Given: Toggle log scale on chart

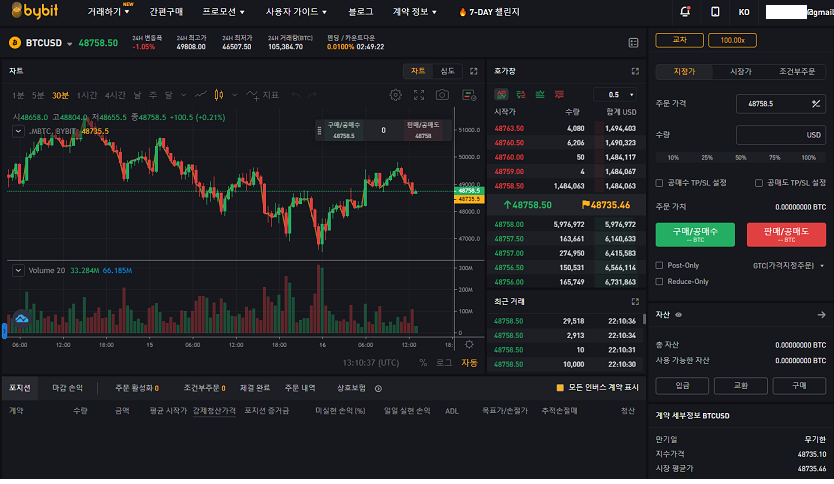Looking at the screenshot, I should click(444, 363).
